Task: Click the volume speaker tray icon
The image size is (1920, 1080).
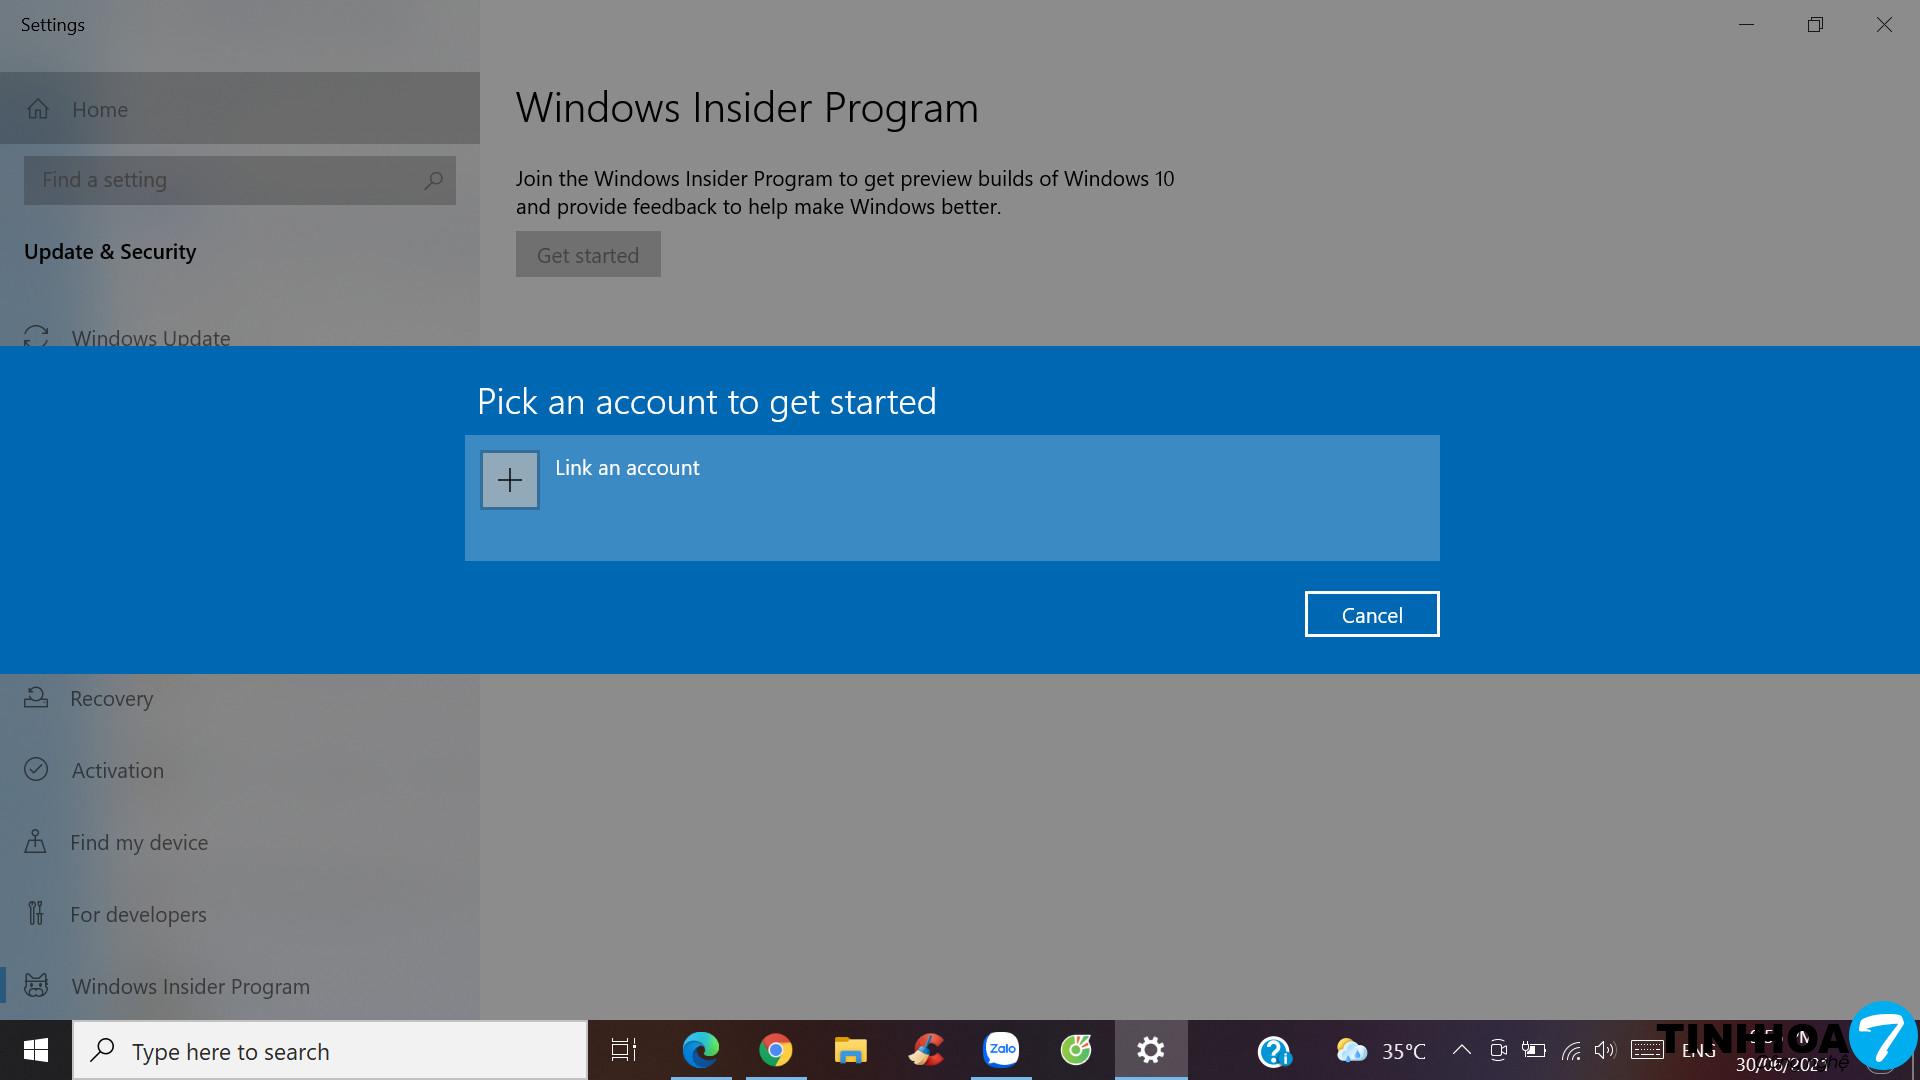Action: tap(1604, 1050)
